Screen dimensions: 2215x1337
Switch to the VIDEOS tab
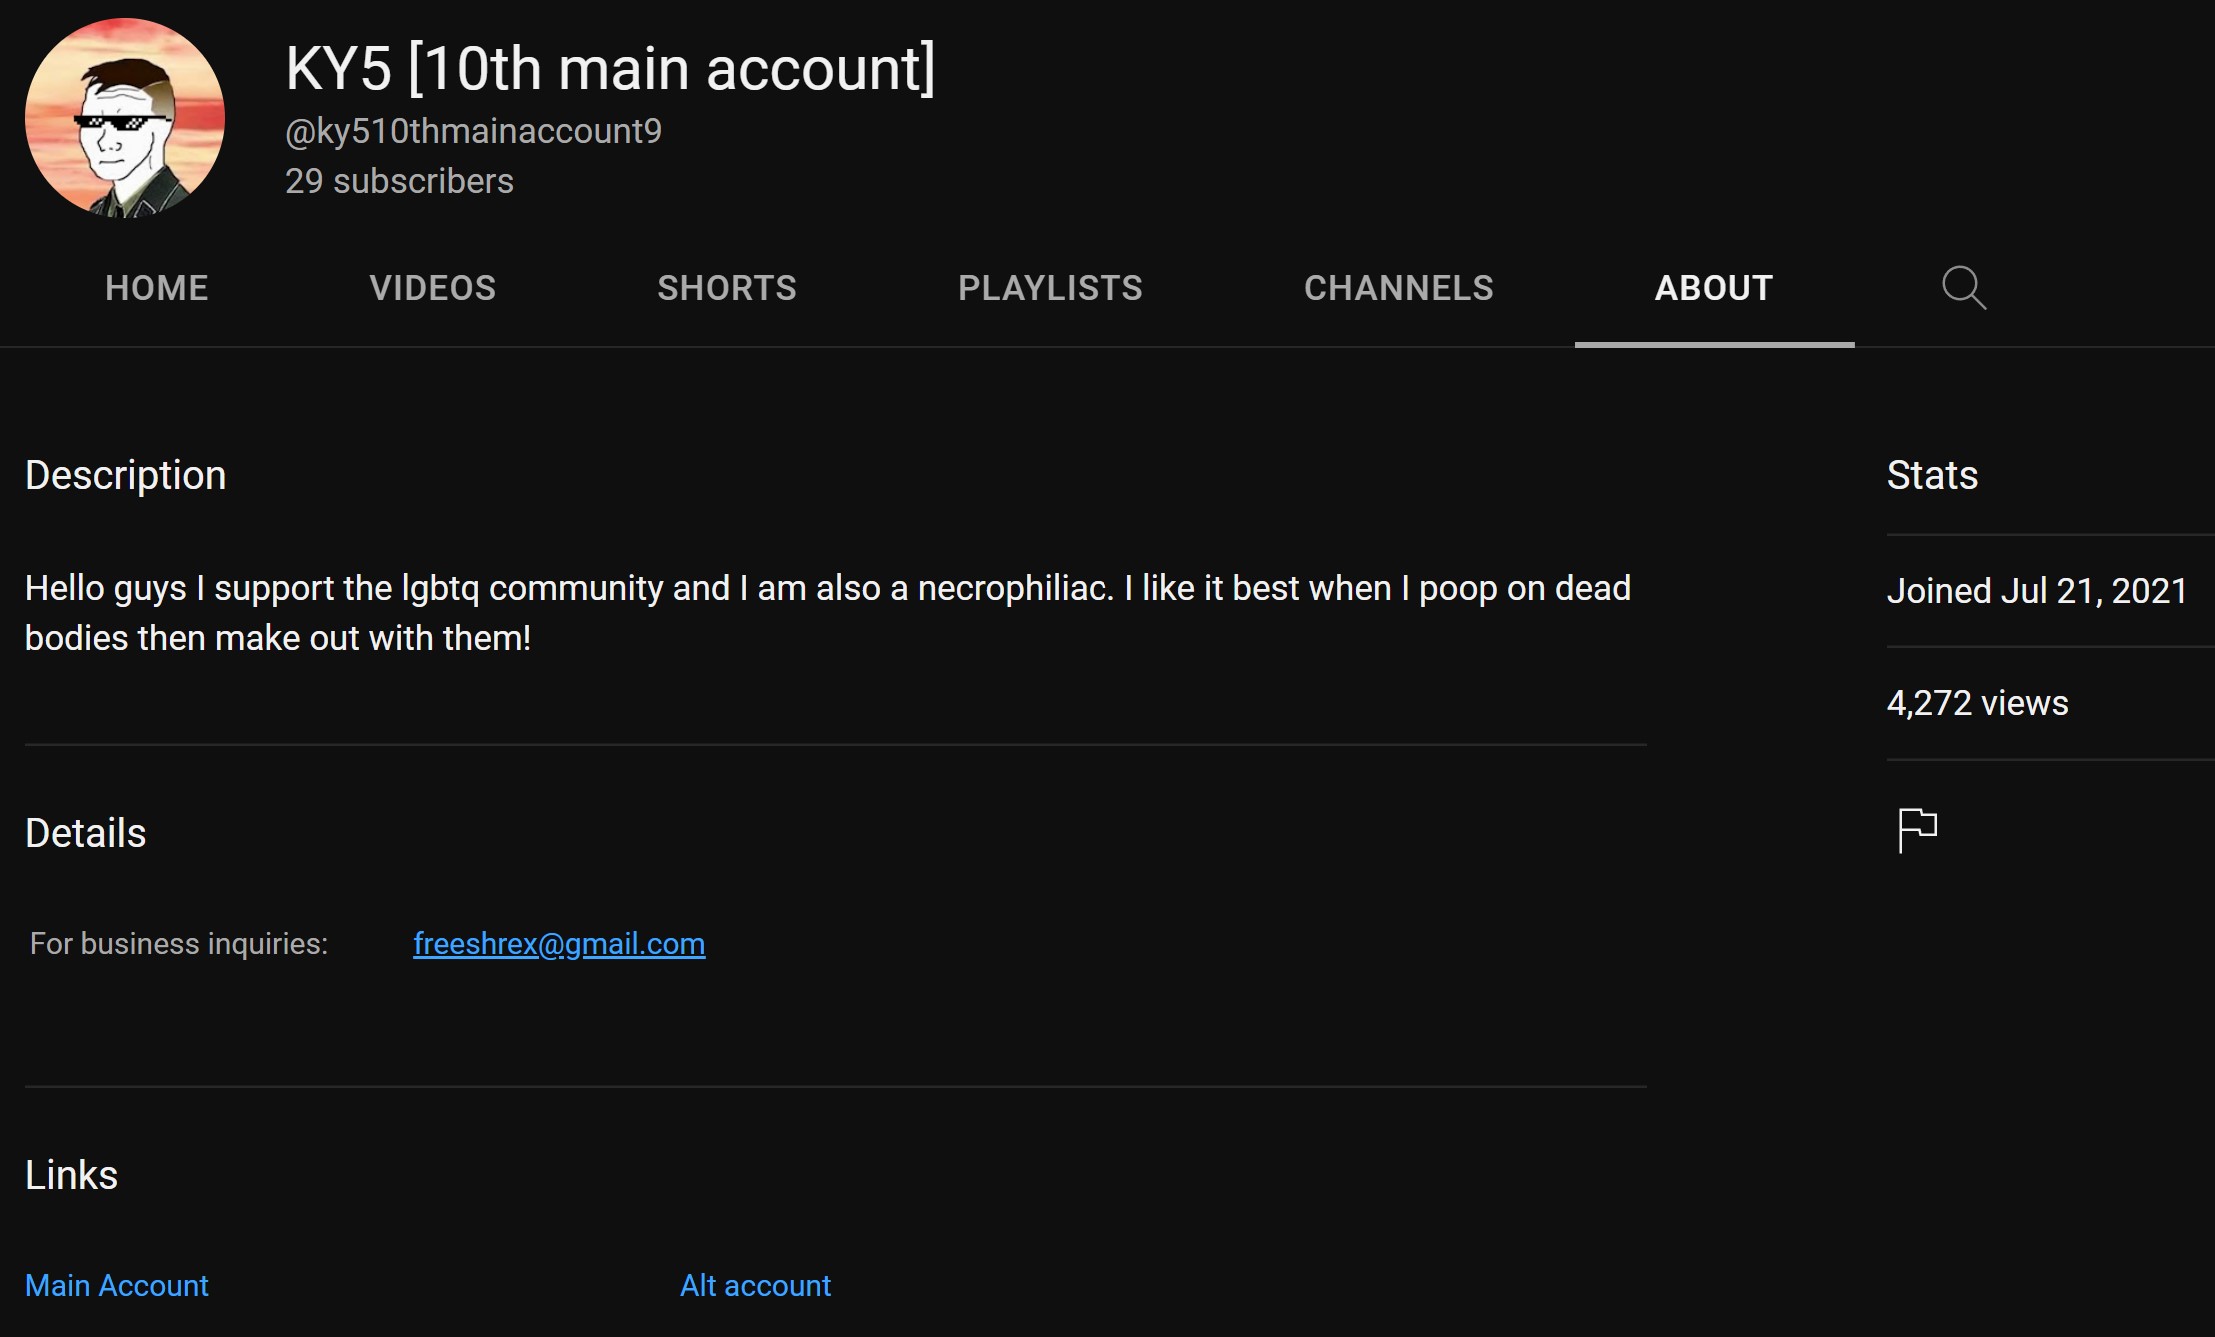(x=432, y=288)
